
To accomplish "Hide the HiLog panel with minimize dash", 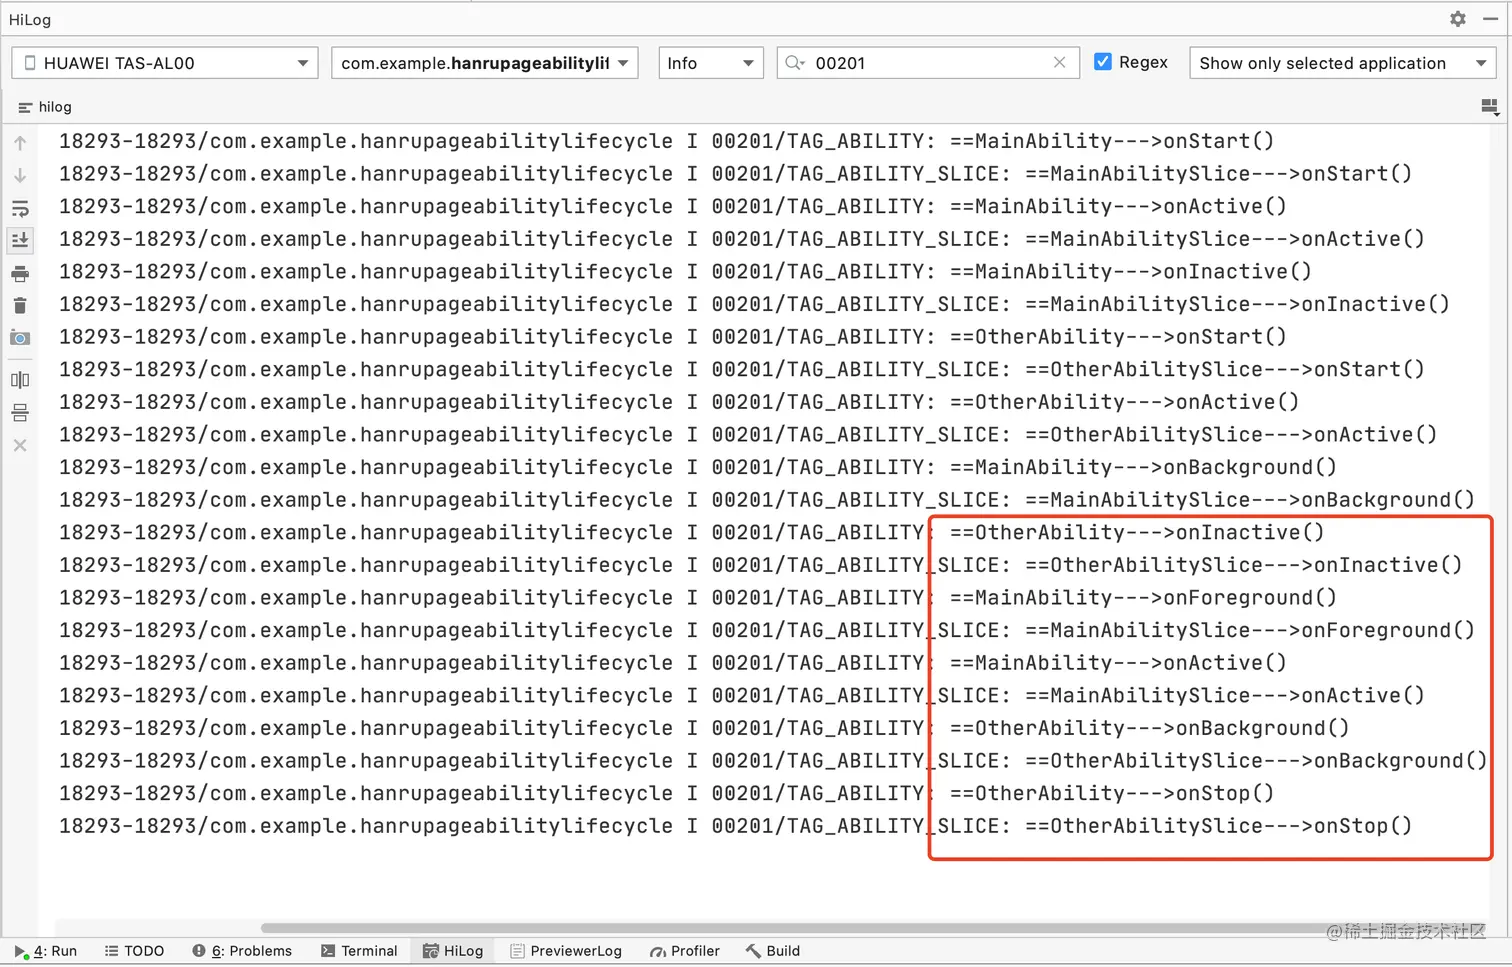I will (x=1490, y=19).
